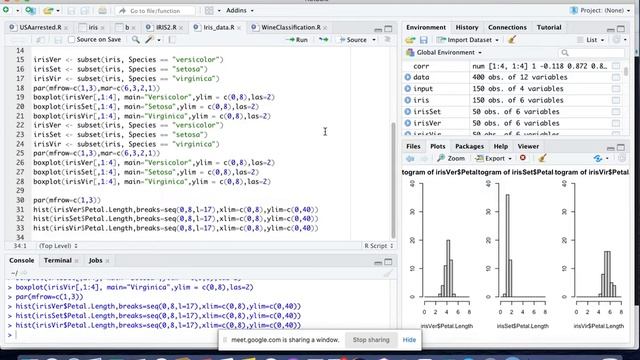Viewport: 640px width, 360px height.
Task: Click the Code Tools magic wand icon
Action: tap(149, 40)
